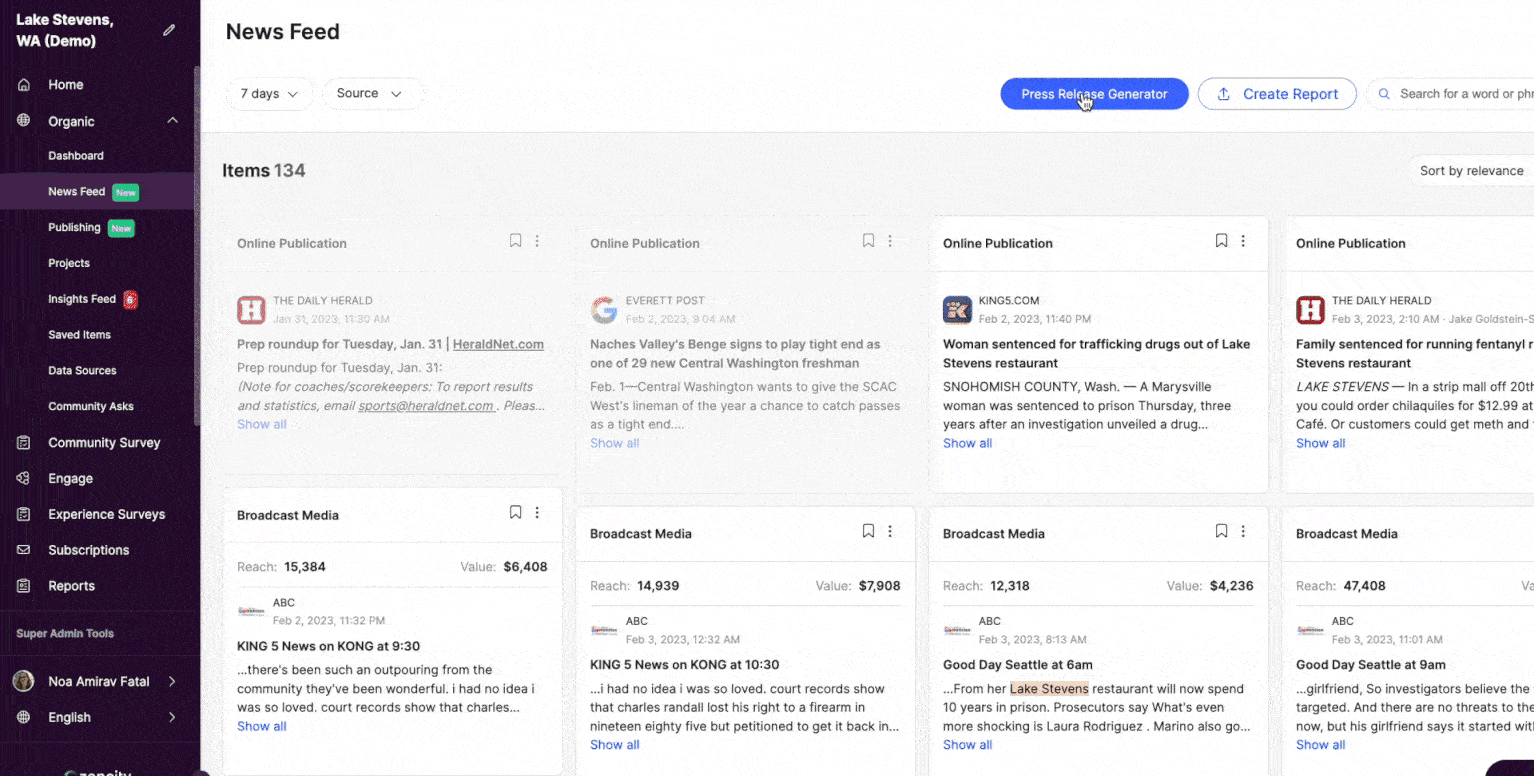Bookmark KING 5 News on KONG at 9:30
This screenshot has width=1534, height=776.
click(515, 513)
